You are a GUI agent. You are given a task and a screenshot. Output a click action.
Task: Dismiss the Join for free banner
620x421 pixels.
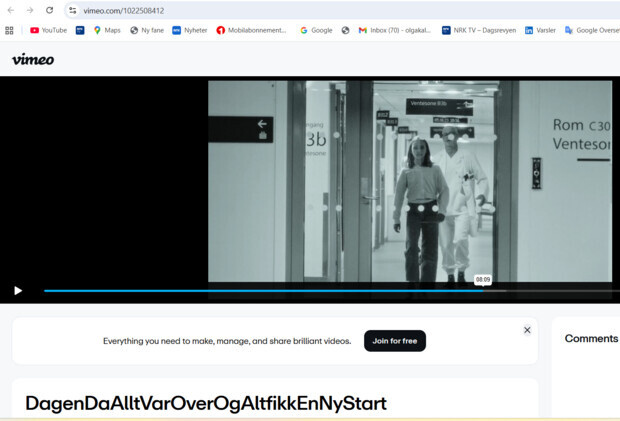pyautogui.click(x=527, y=330)
